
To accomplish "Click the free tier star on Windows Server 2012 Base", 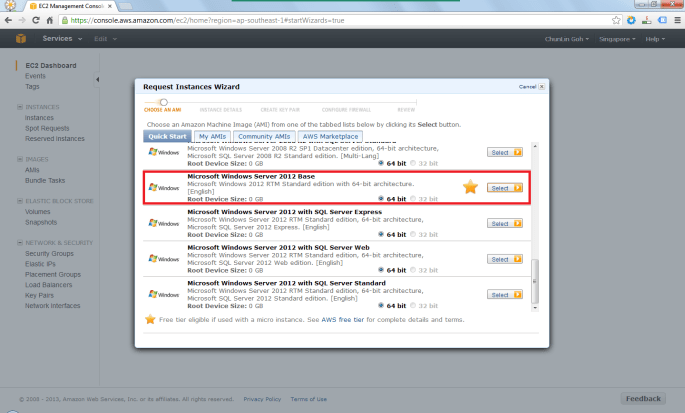I will coord(470,187).
